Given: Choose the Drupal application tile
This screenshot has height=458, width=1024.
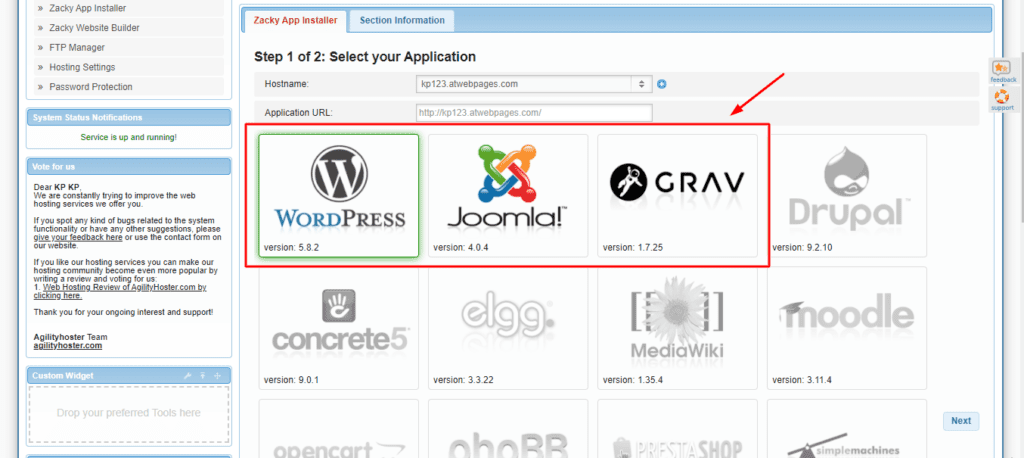Looking at the screenshot, I should 846,195.
